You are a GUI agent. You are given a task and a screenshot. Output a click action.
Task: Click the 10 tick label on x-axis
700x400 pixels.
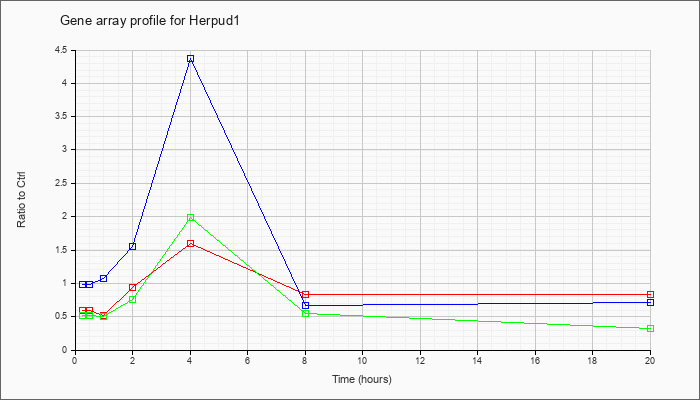362,360
